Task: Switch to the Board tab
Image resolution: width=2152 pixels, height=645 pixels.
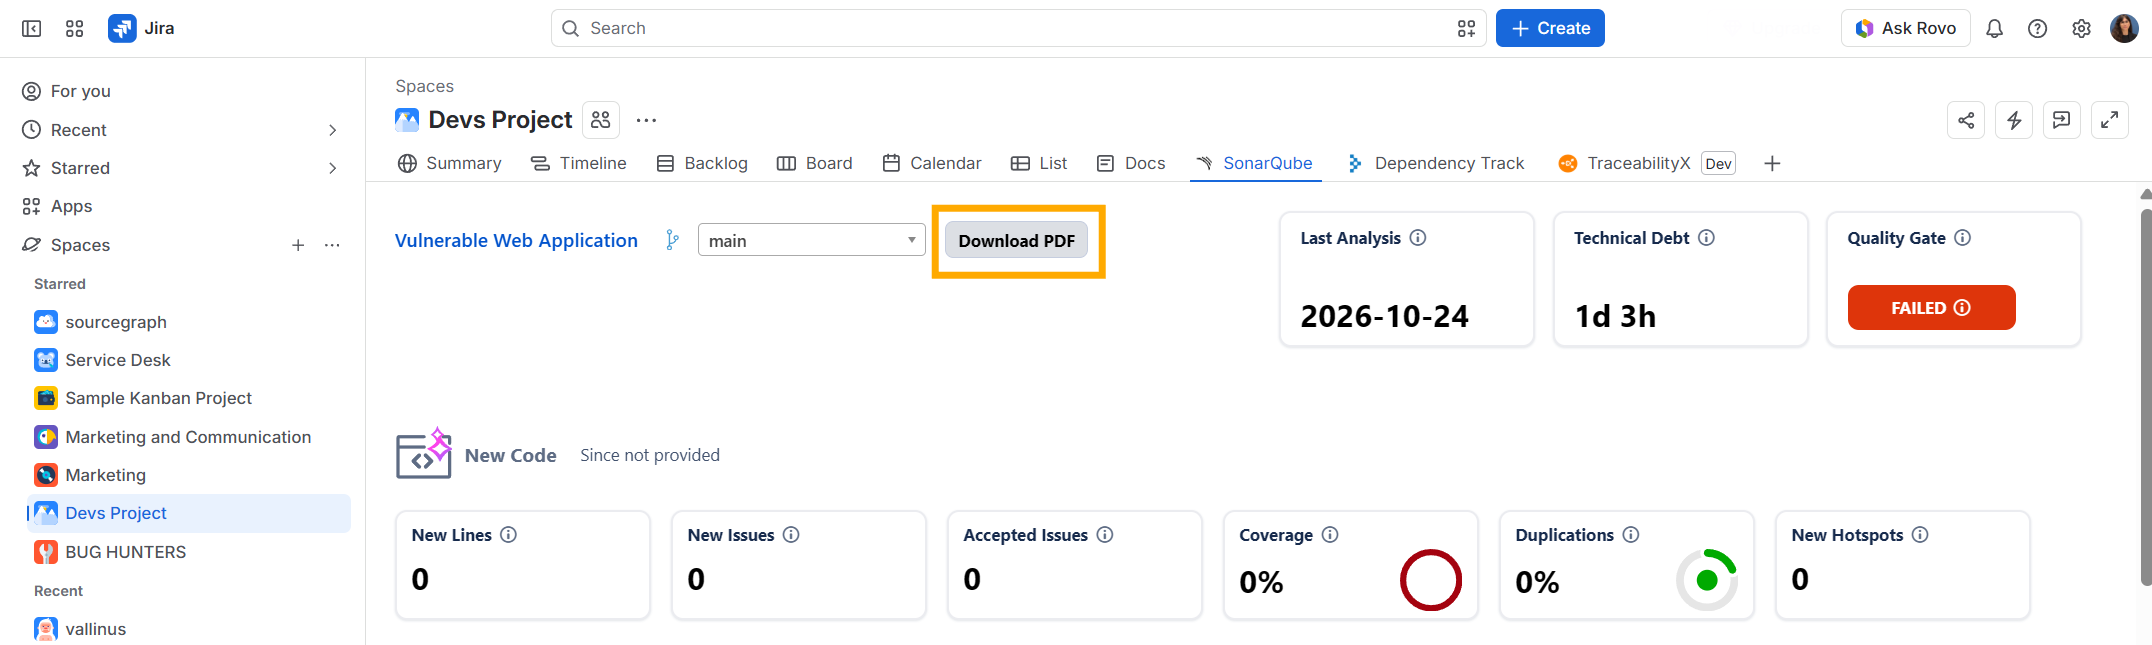Action: [x=815, y=163]
